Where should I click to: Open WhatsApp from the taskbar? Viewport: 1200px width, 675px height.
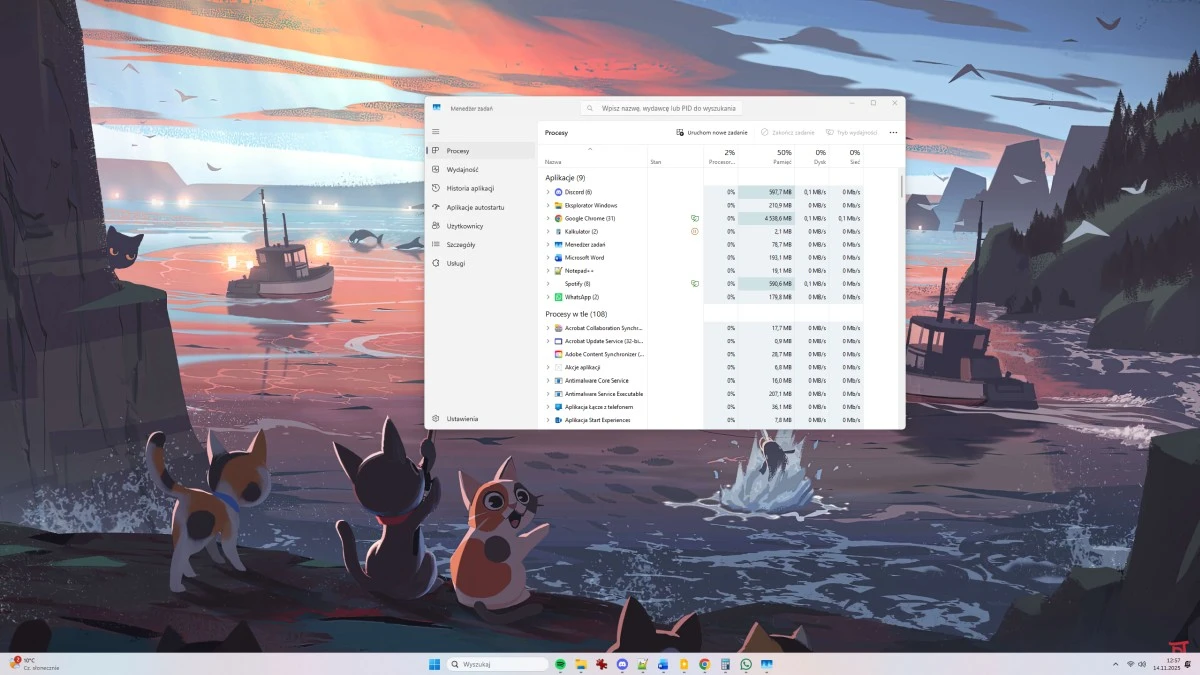(x=745, y=663)
